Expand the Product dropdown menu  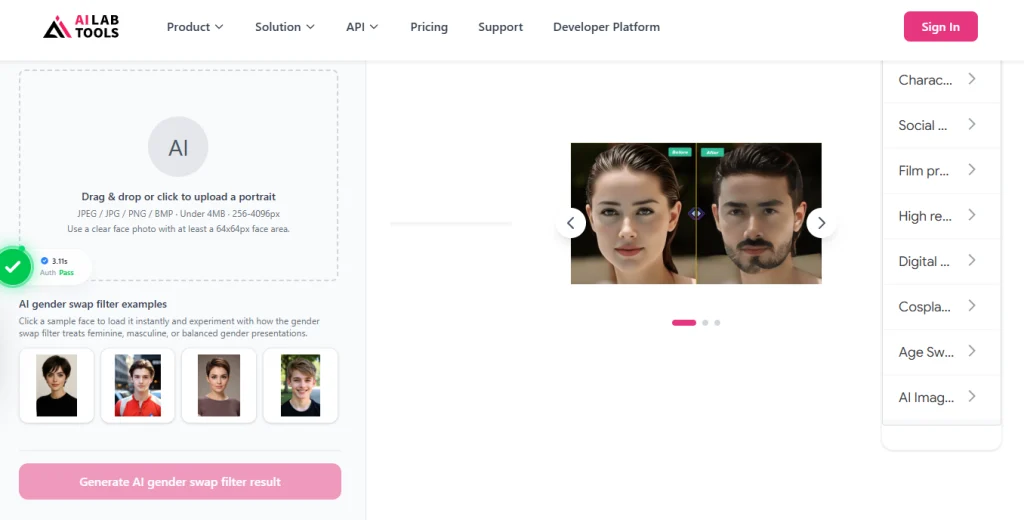point(195,27)
